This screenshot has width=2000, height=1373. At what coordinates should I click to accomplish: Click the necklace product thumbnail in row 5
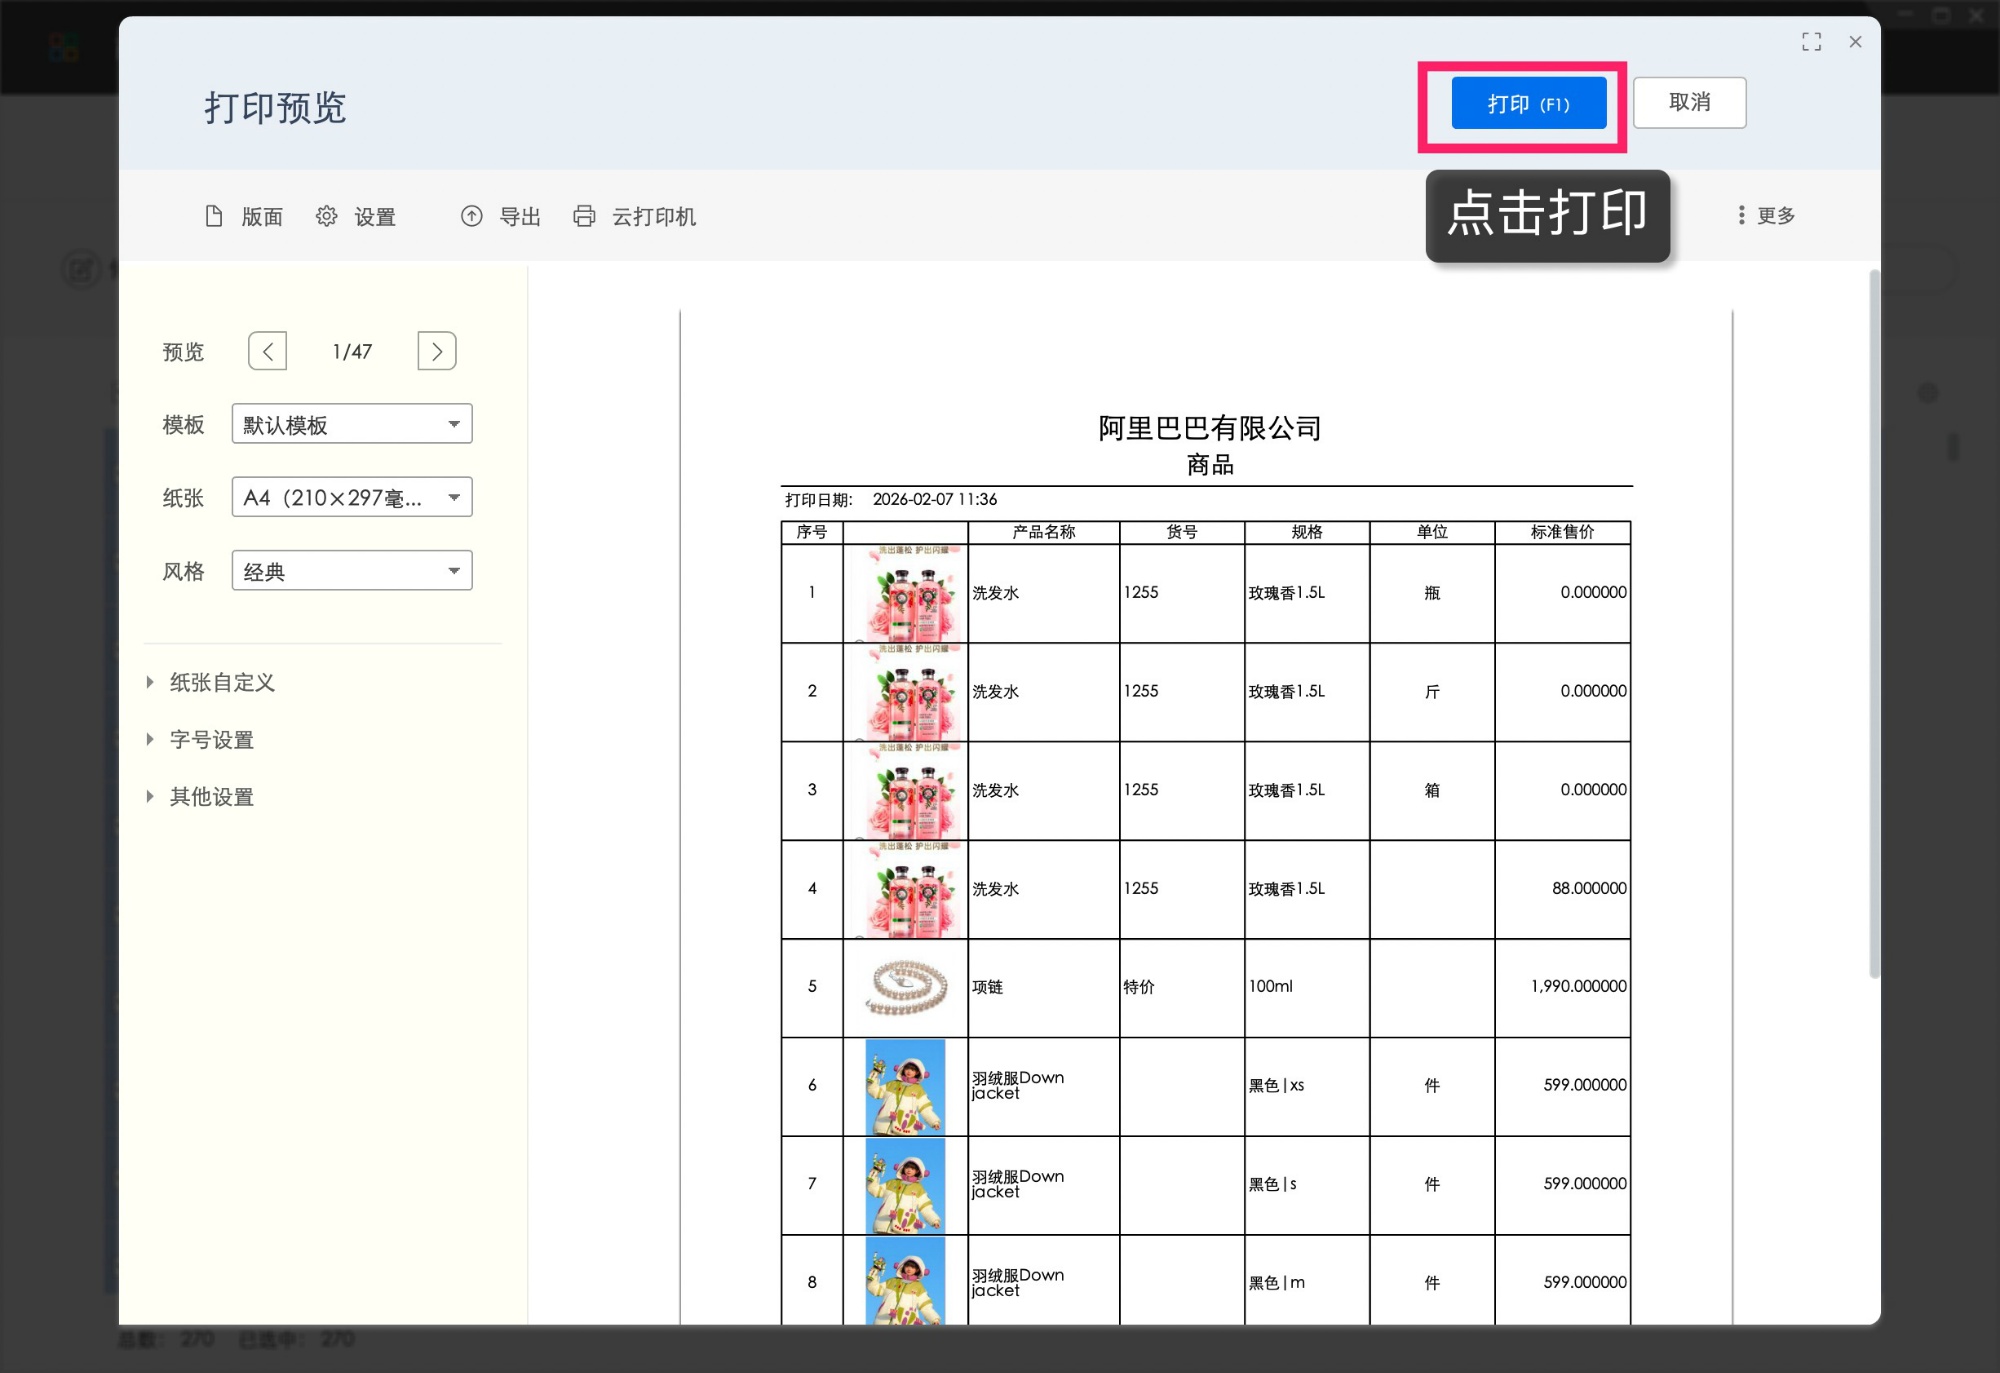pyautogui.click(x=906, y=986)
